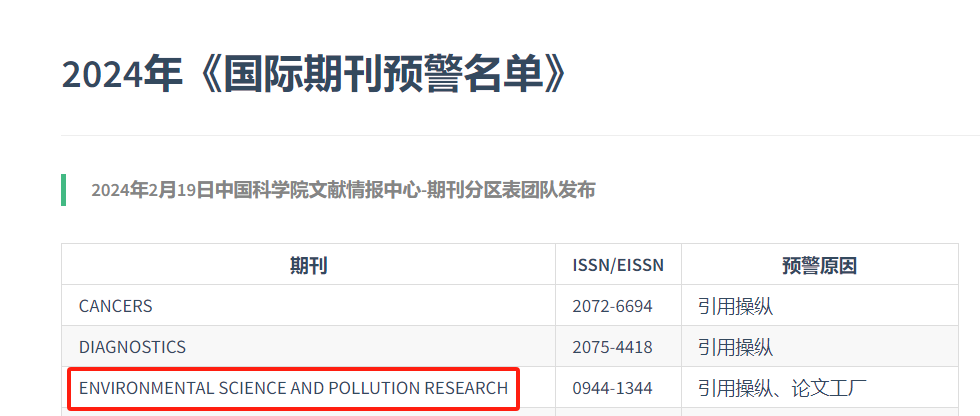980x416 pixels.
Task: Click 引用操纵 reason in CANCERS row
Action: pos(736,306)
